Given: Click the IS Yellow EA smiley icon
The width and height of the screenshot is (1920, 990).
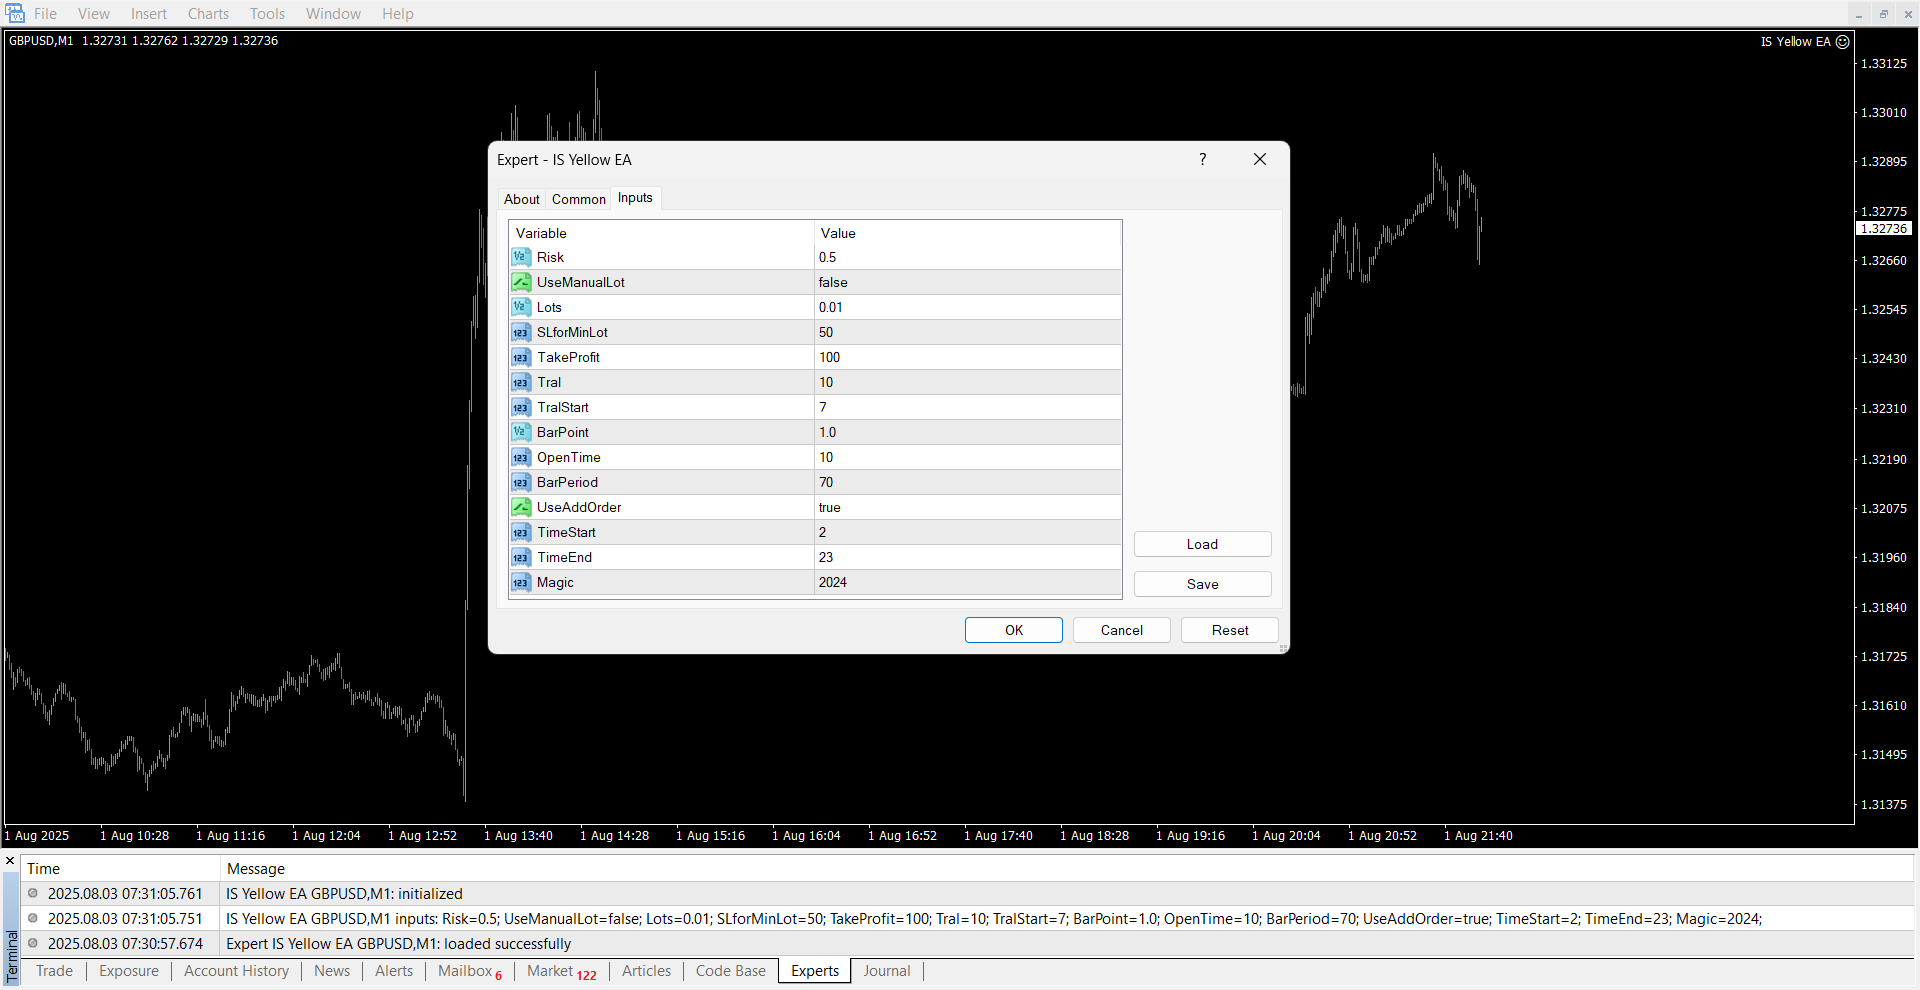Looking at the screenshot, I should coord(1843,42).
